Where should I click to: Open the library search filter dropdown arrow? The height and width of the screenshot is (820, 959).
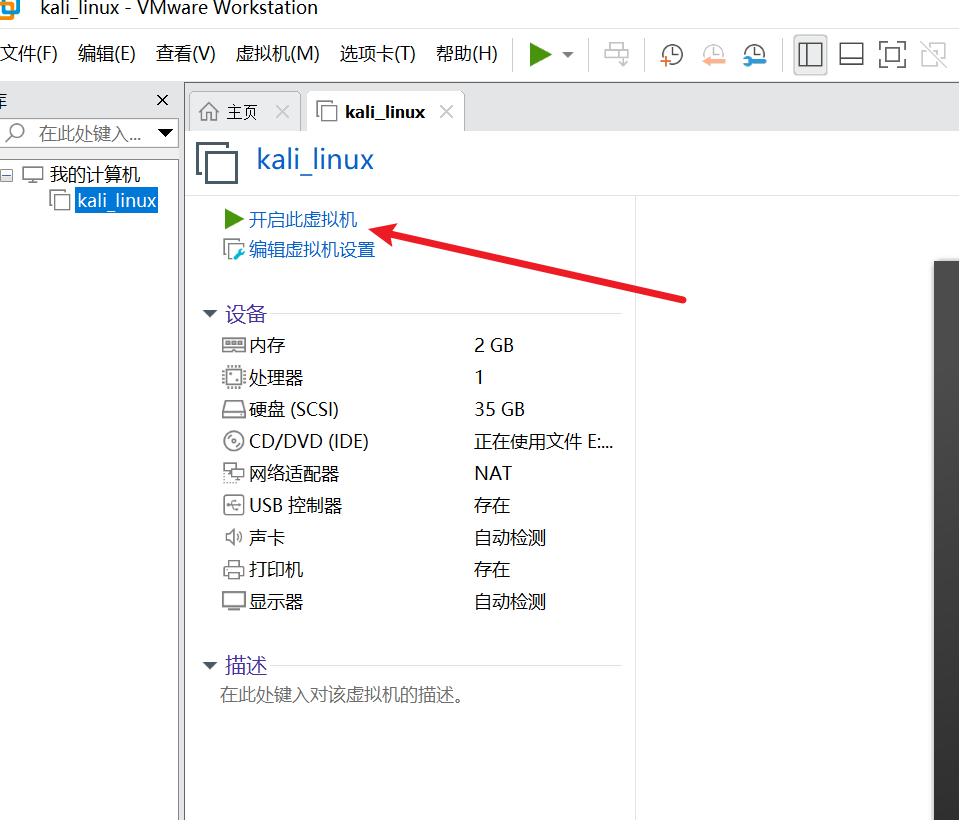click(x=166, y=133)
